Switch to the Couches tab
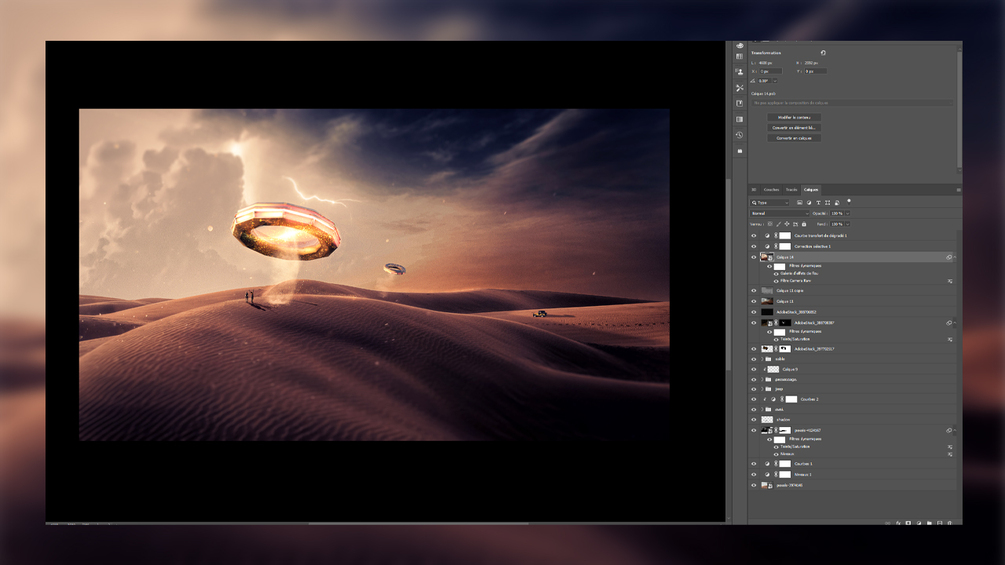 click(x=771, y=190)
